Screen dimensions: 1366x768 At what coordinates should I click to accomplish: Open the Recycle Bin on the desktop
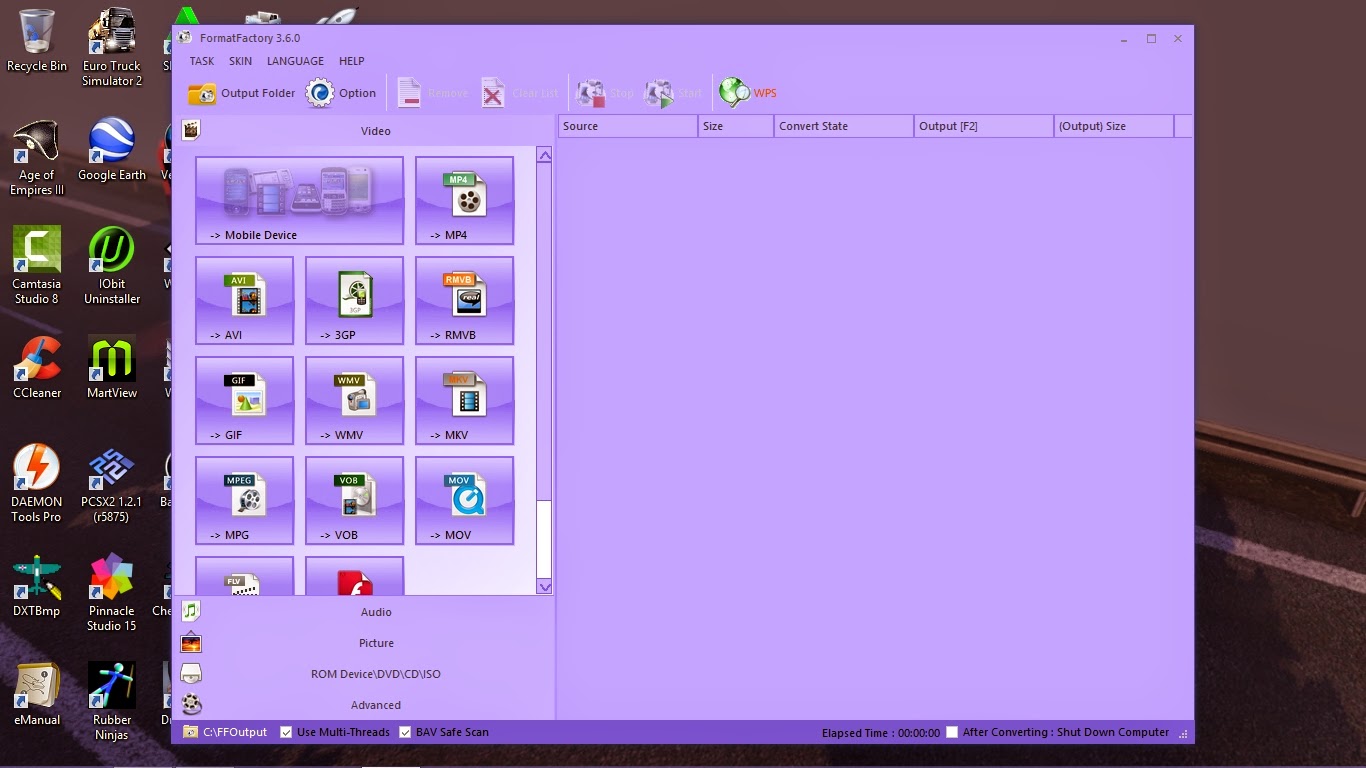(37, 41)
